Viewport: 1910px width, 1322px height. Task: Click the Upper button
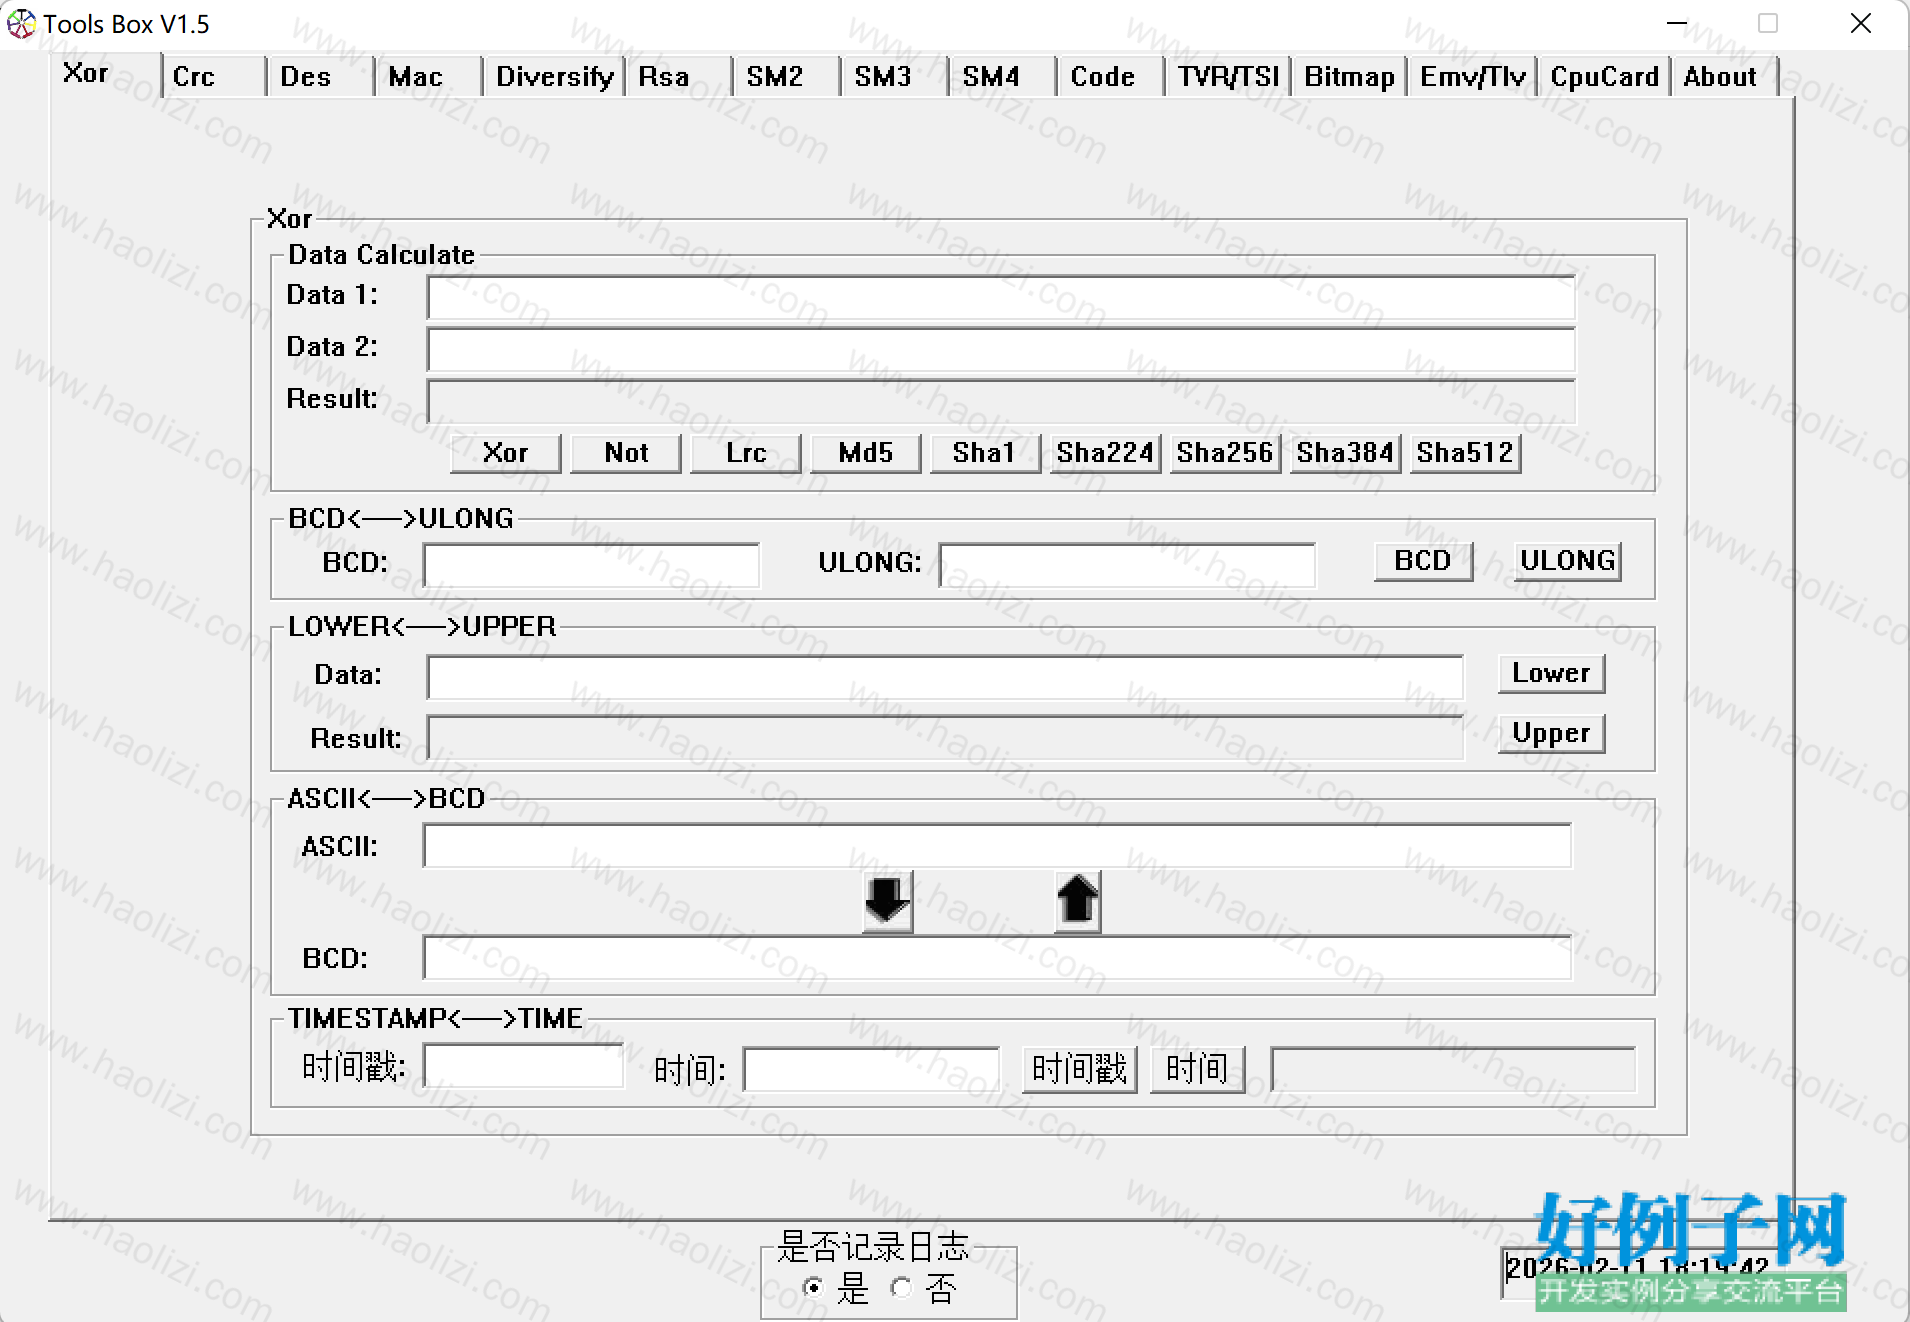pyautogui.click(x=1551, y=733)
